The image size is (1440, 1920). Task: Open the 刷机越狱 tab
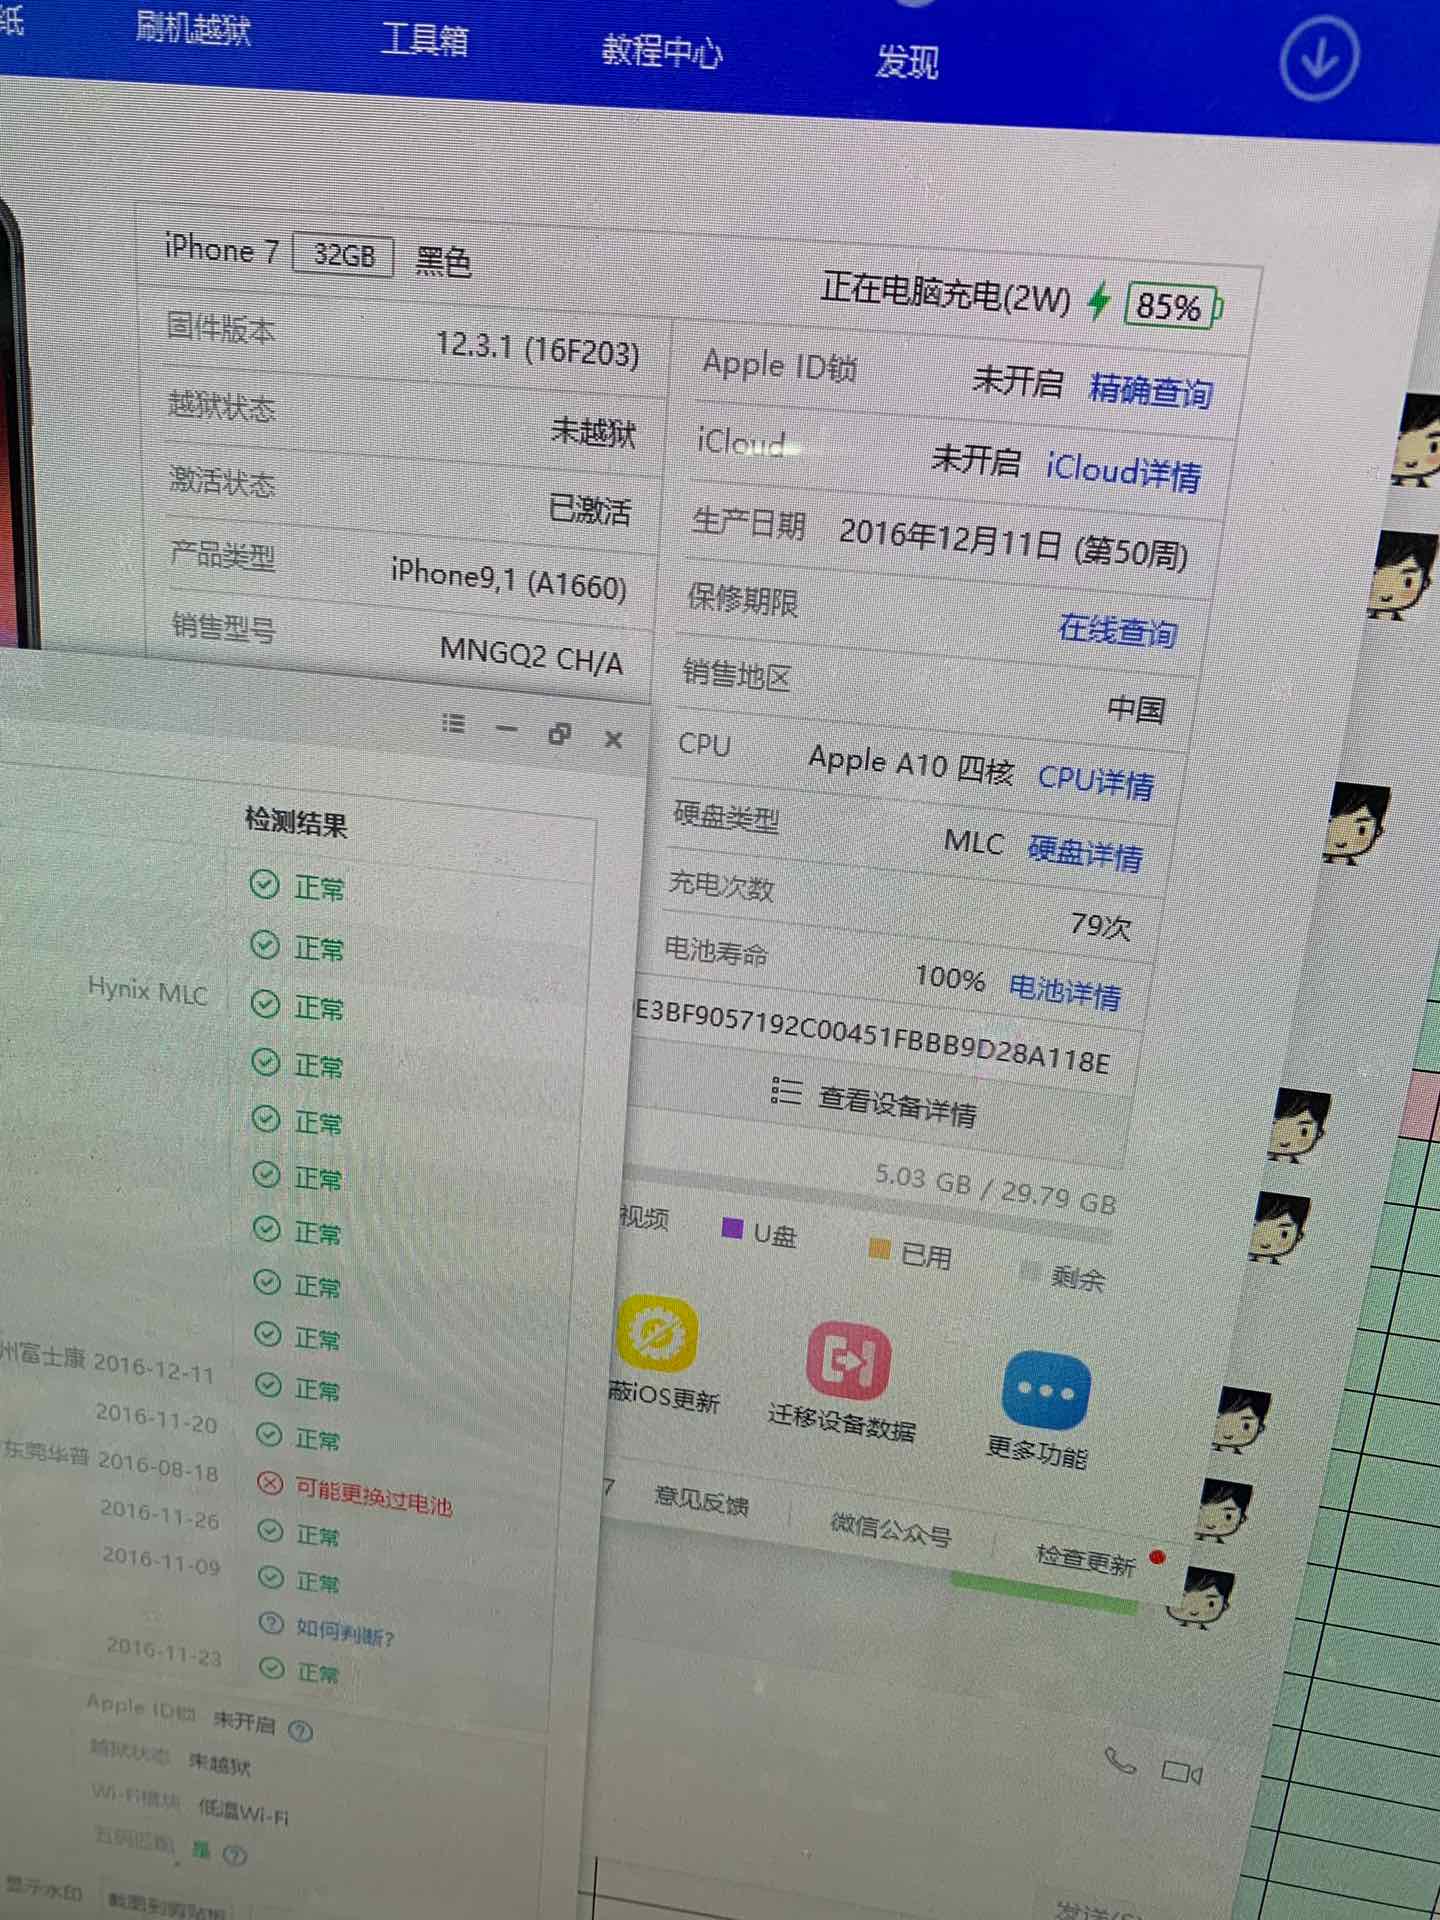(193, 28)
